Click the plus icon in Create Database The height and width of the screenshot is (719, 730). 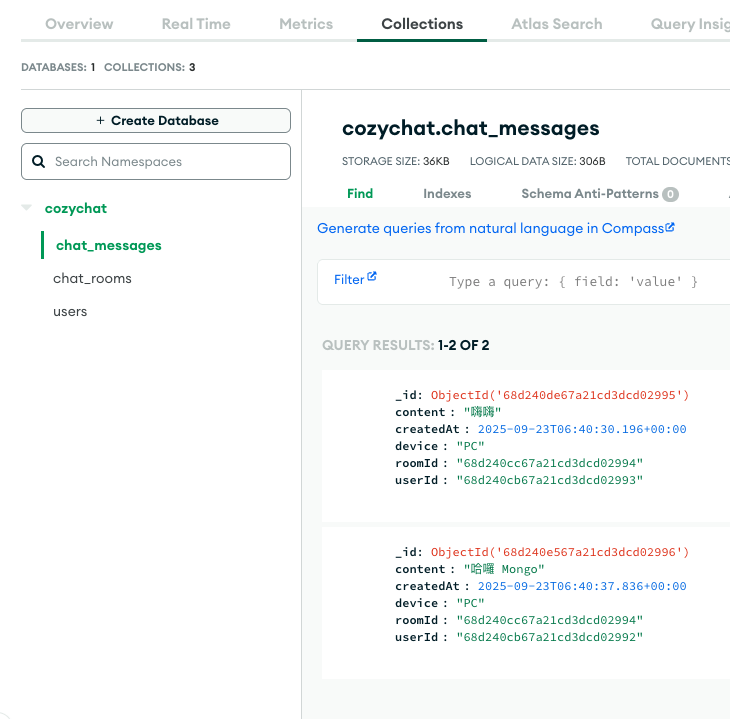click(100, 121)
